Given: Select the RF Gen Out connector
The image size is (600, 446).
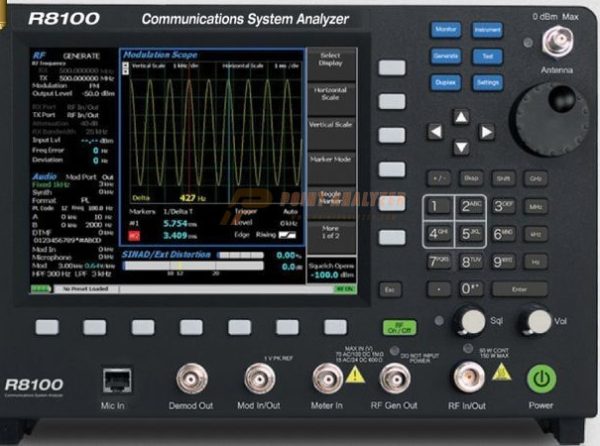Looking at the screenshot, I should coord(395,379).
